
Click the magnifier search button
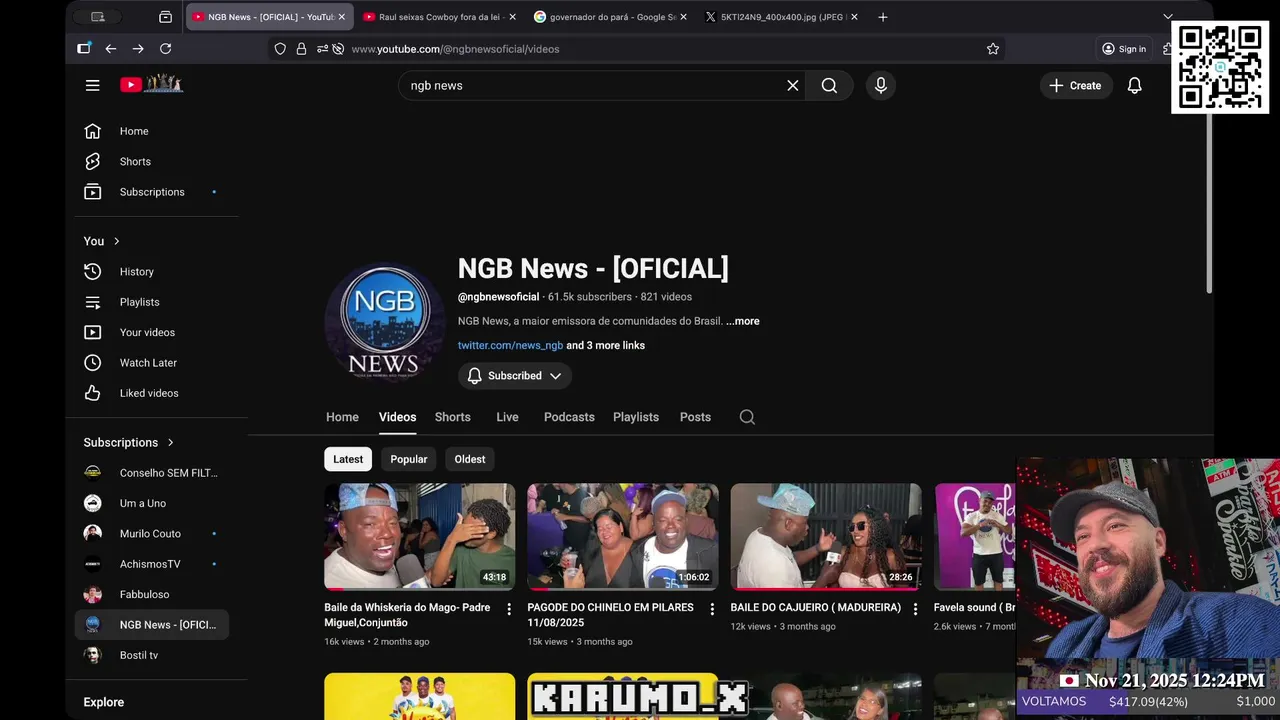[x=829, y=85]
